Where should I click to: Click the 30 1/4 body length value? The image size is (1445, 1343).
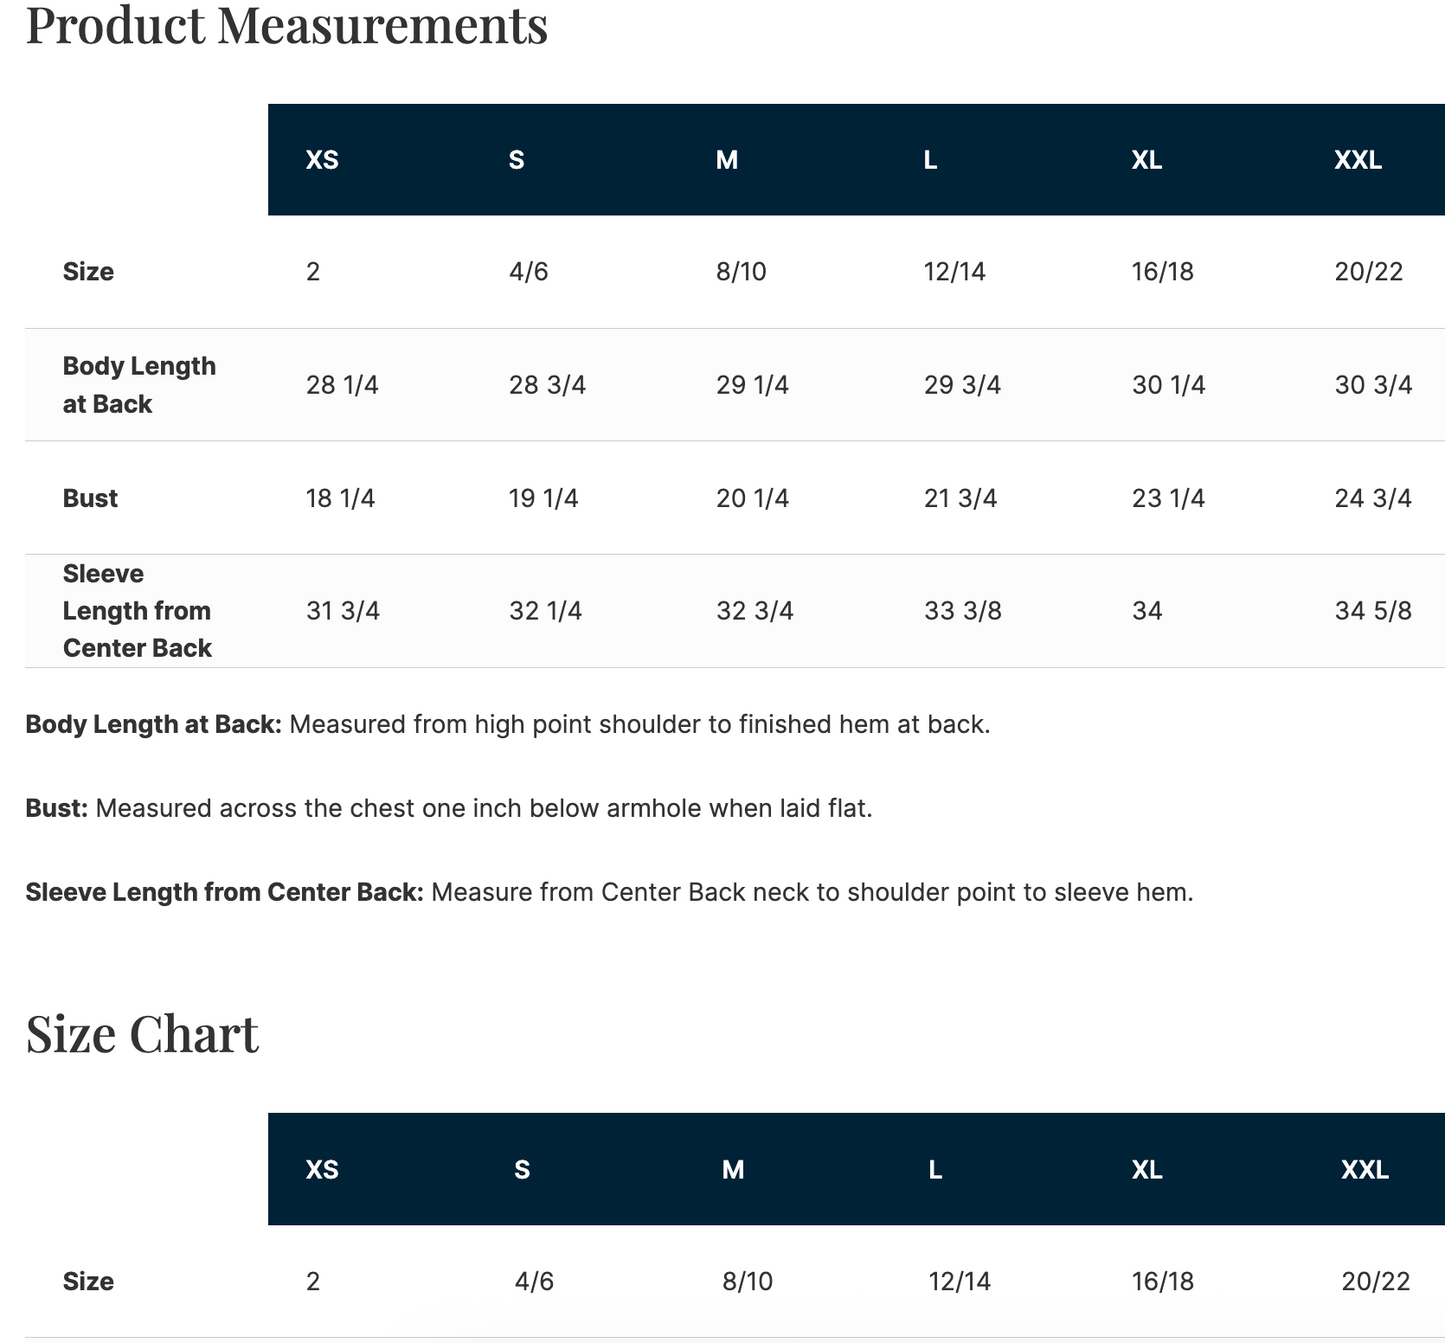click(x=1168, y=385)
